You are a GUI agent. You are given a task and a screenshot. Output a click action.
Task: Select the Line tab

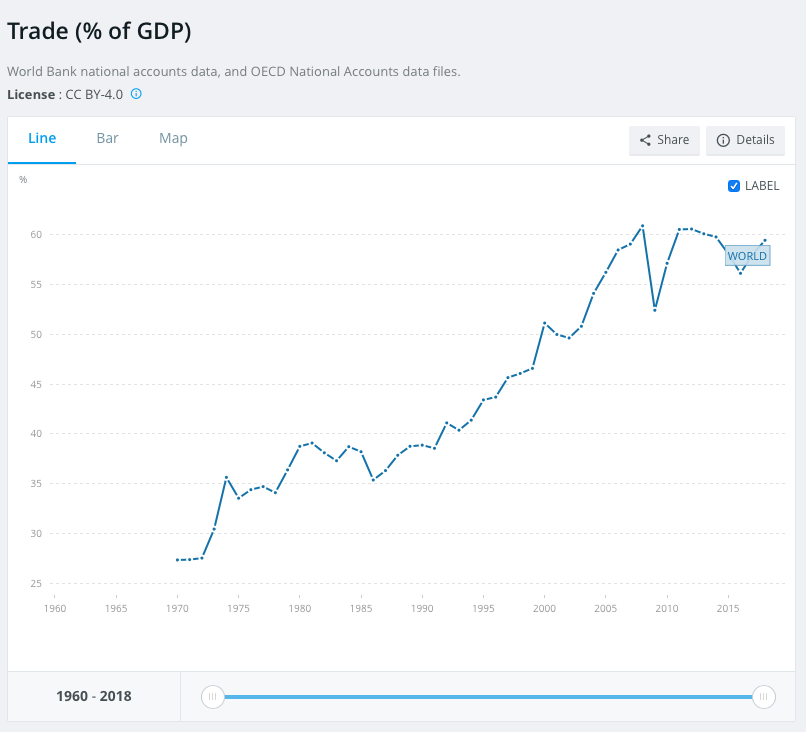42,138
